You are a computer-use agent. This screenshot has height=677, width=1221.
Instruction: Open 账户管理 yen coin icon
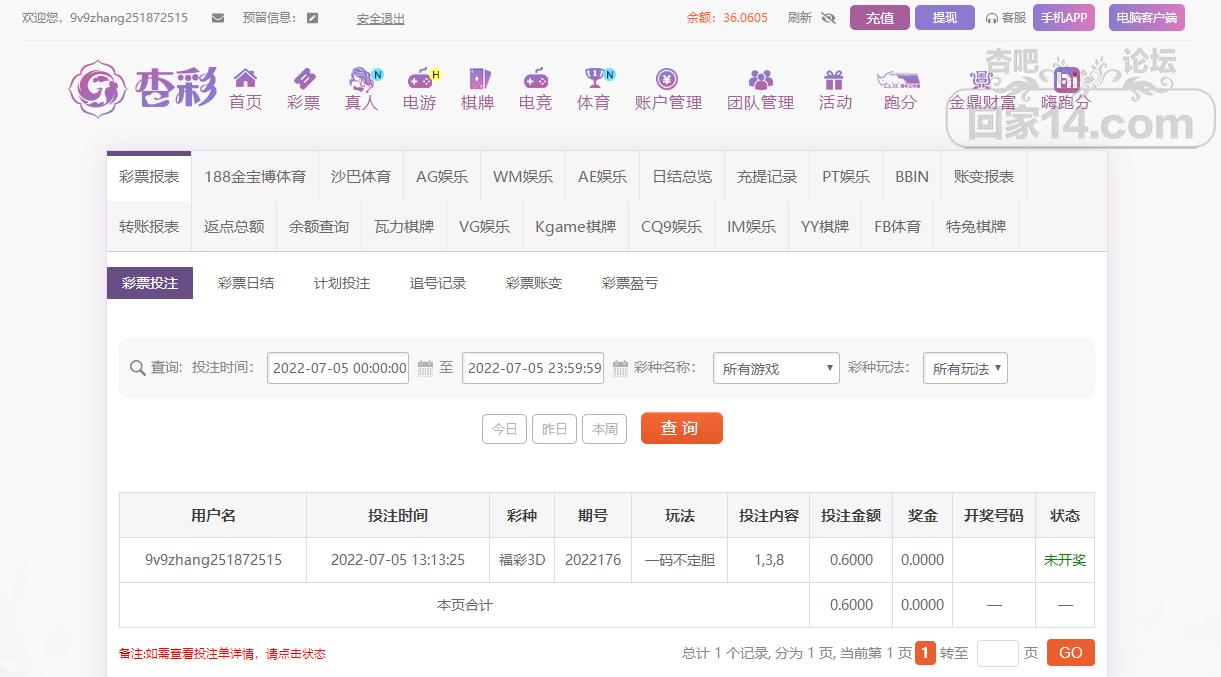coord(667,79)
